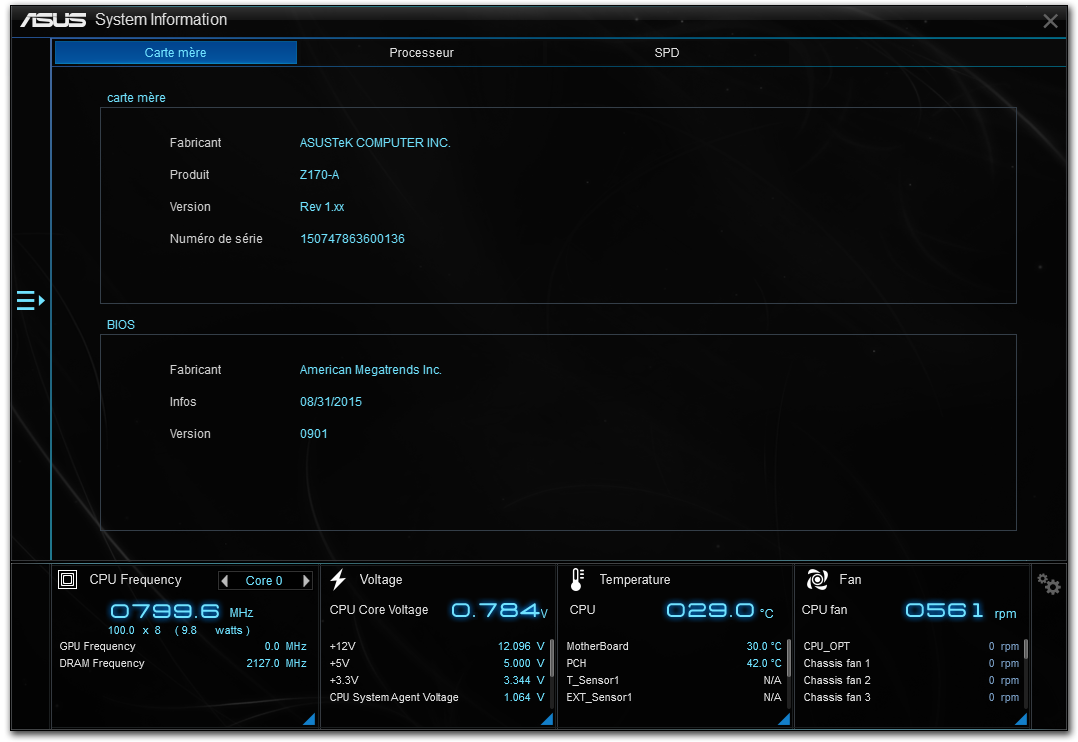Expand Temperature panel corner triangle
This screenshot has width=1078, height=742.
[x=784, y=719]
